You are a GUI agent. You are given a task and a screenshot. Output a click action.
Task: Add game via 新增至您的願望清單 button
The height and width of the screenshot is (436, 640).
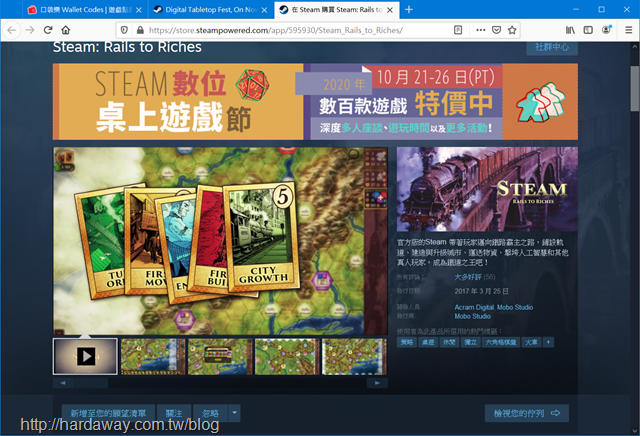point(108,414)
